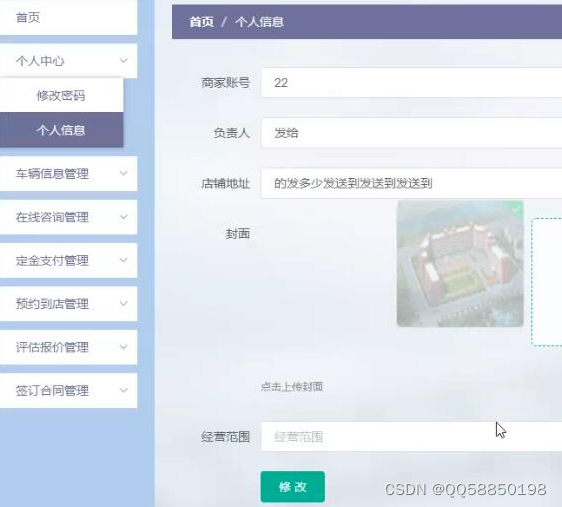Focus the 商家账号 input field

(x=411, y=82)
